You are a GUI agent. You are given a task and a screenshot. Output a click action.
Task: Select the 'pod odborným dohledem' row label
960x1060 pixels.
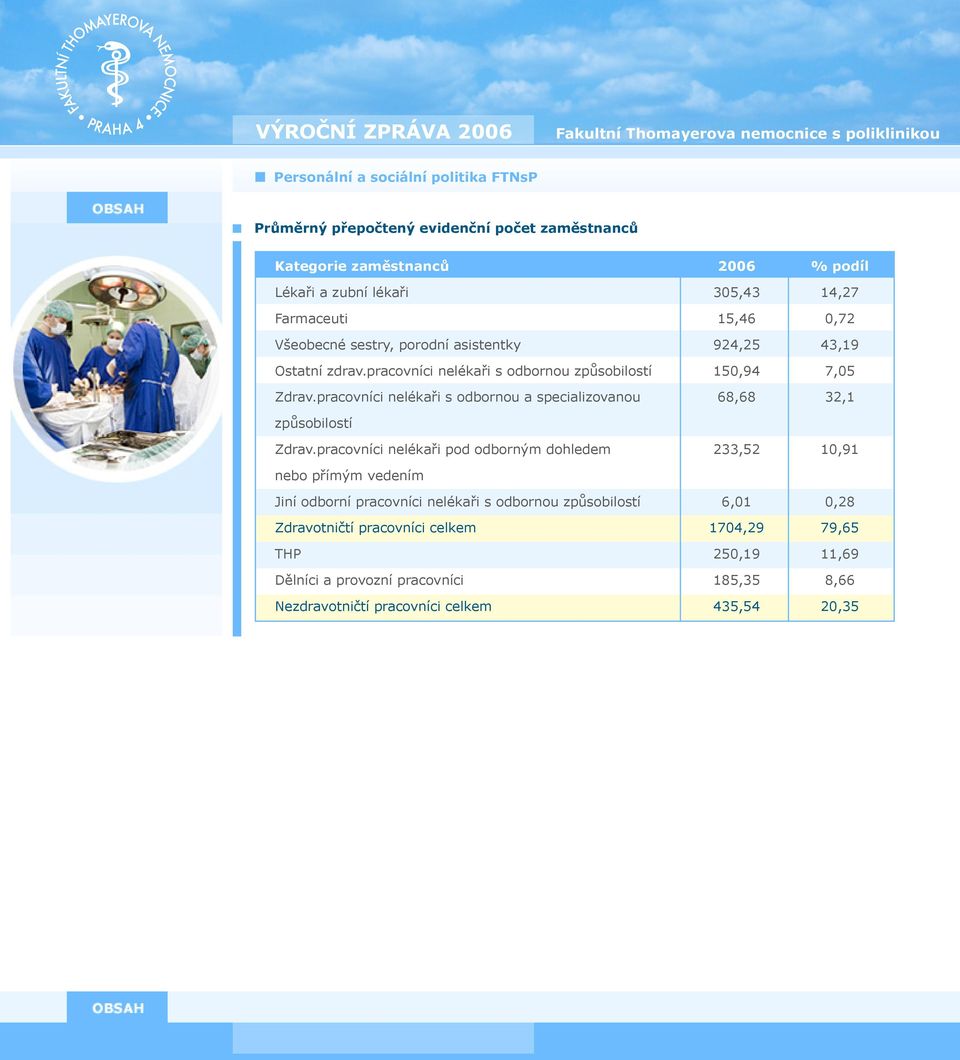point(442,462)
